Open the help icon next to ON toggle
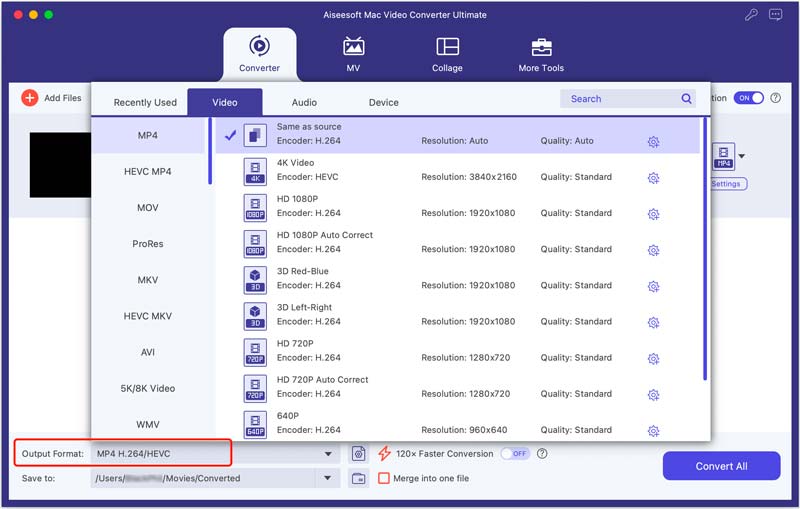This screenshot has width=800, height=509. pyautogui.click(x=776, y=97)
